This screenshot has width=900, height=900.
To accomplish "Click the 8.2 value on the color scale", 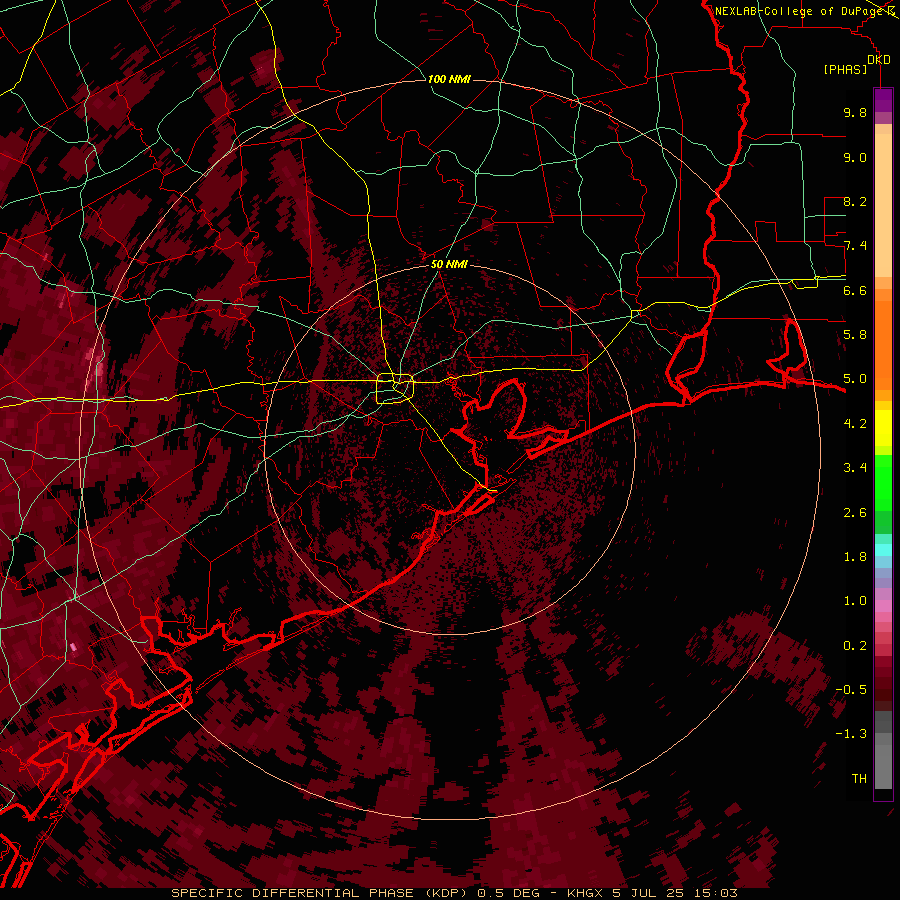I will (x=855, y=201).
